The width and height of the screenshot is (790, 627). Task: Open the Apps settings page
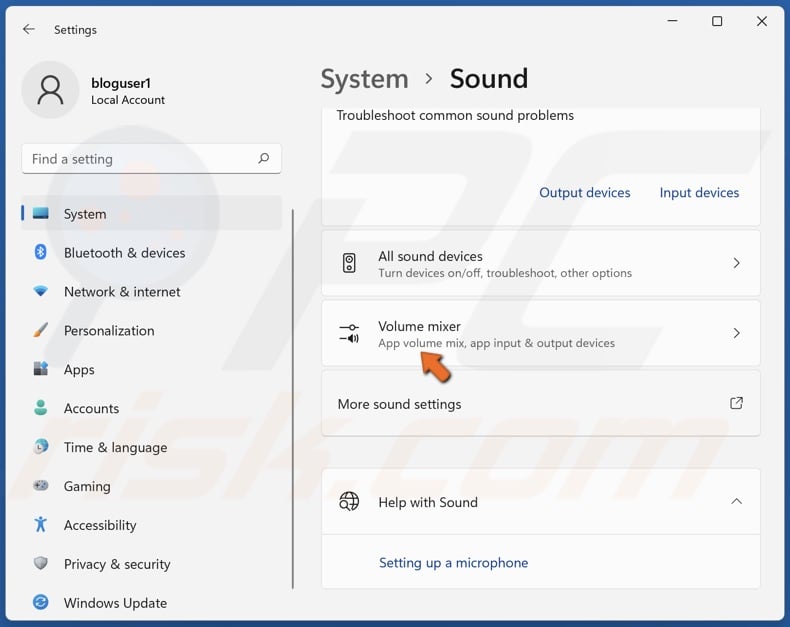[151, 369]
